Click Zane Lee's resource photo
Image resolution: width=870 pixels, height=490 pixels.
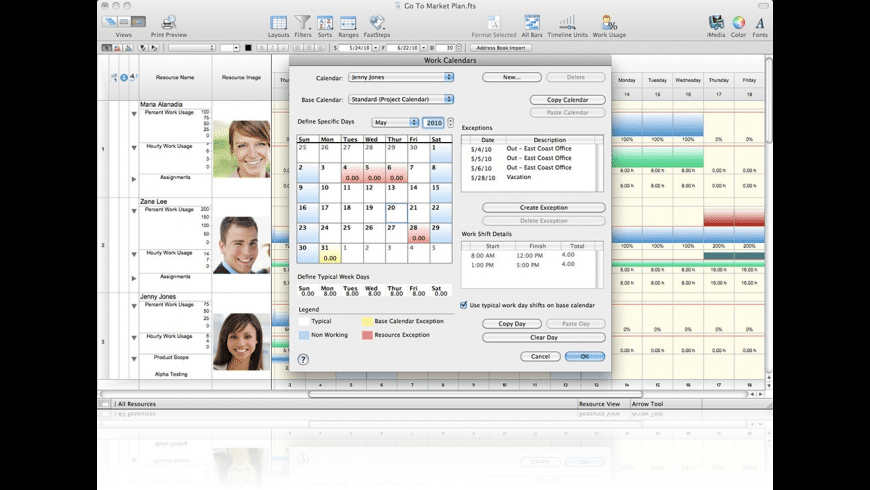241,245
